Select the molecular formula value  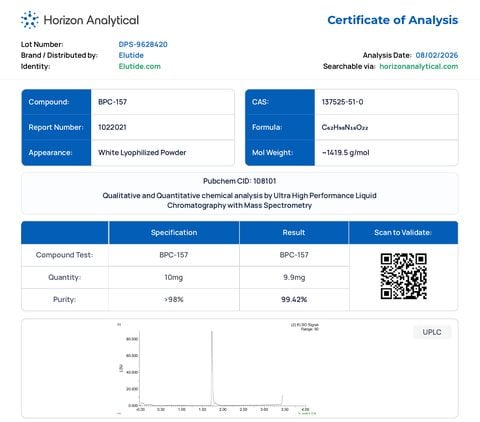click(345, 127)
